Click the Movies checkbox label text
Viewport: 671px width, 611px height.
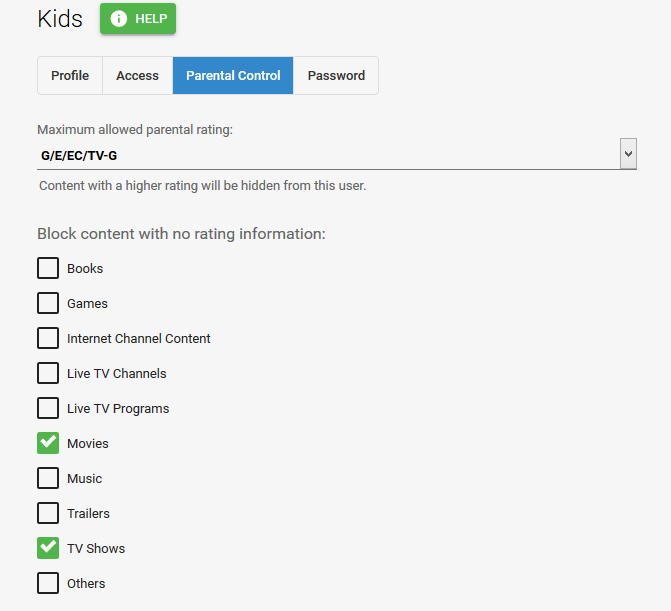coord(88,444)
